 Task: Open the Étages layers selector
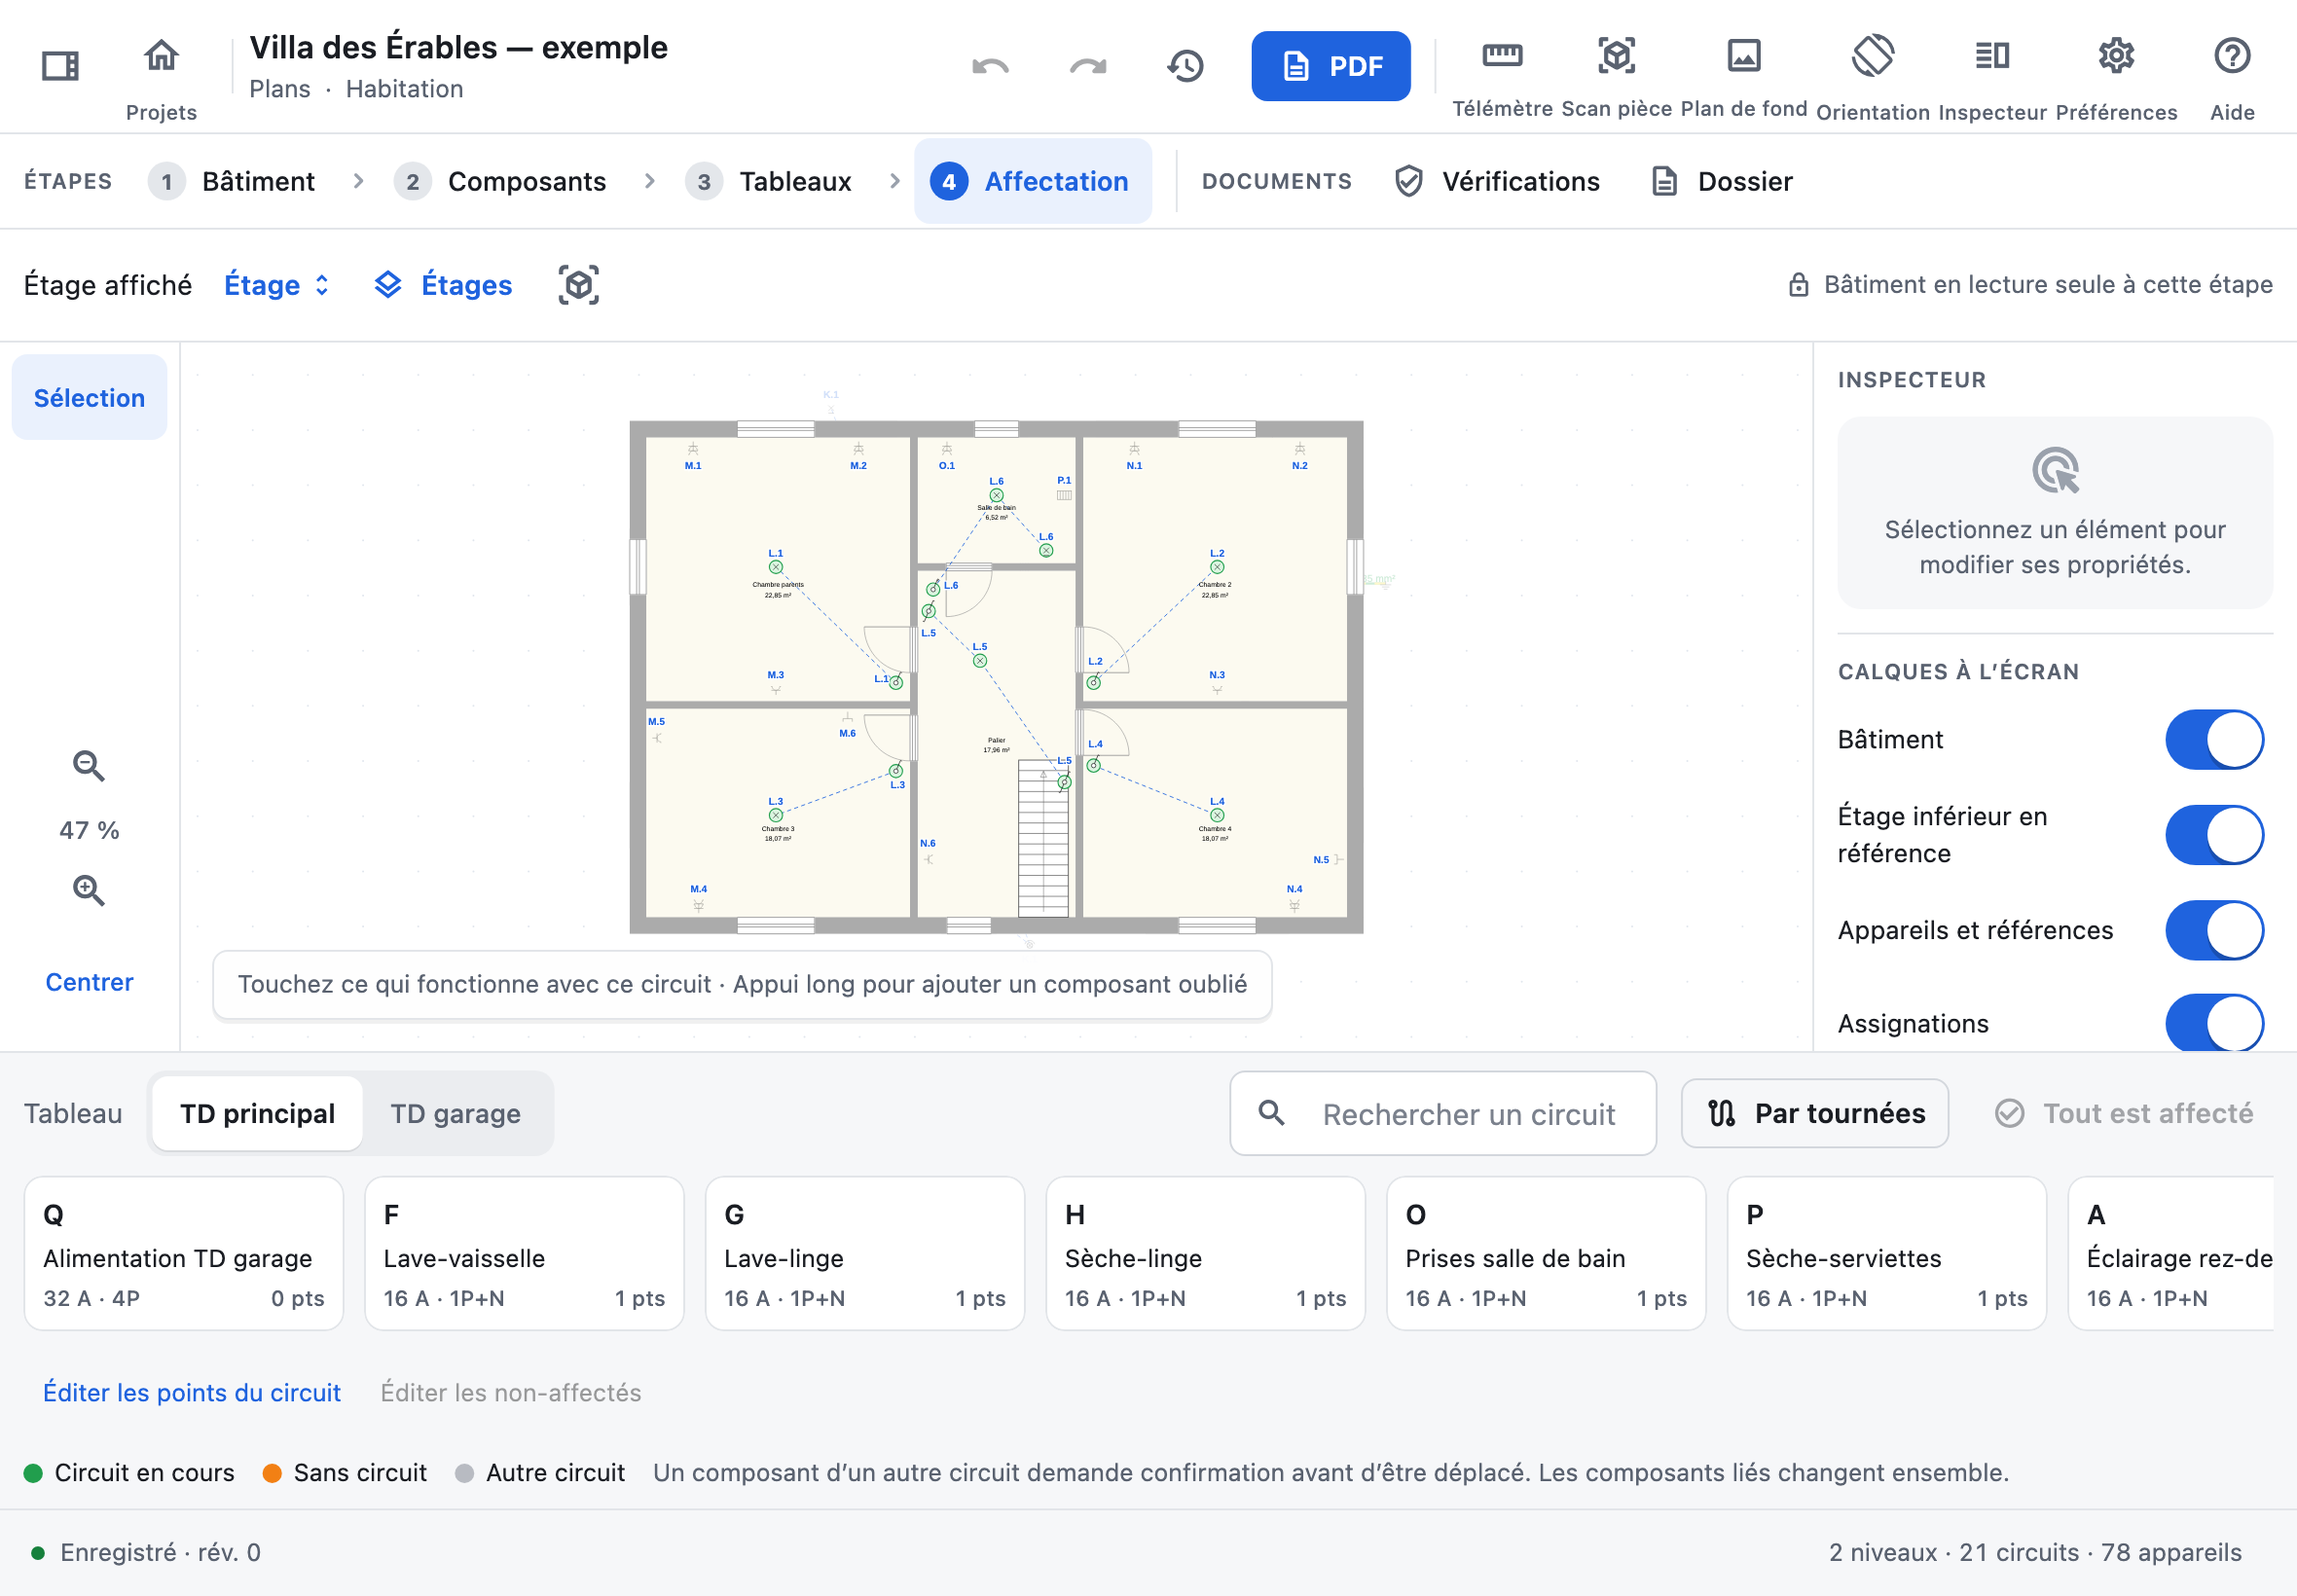(443, 285)
